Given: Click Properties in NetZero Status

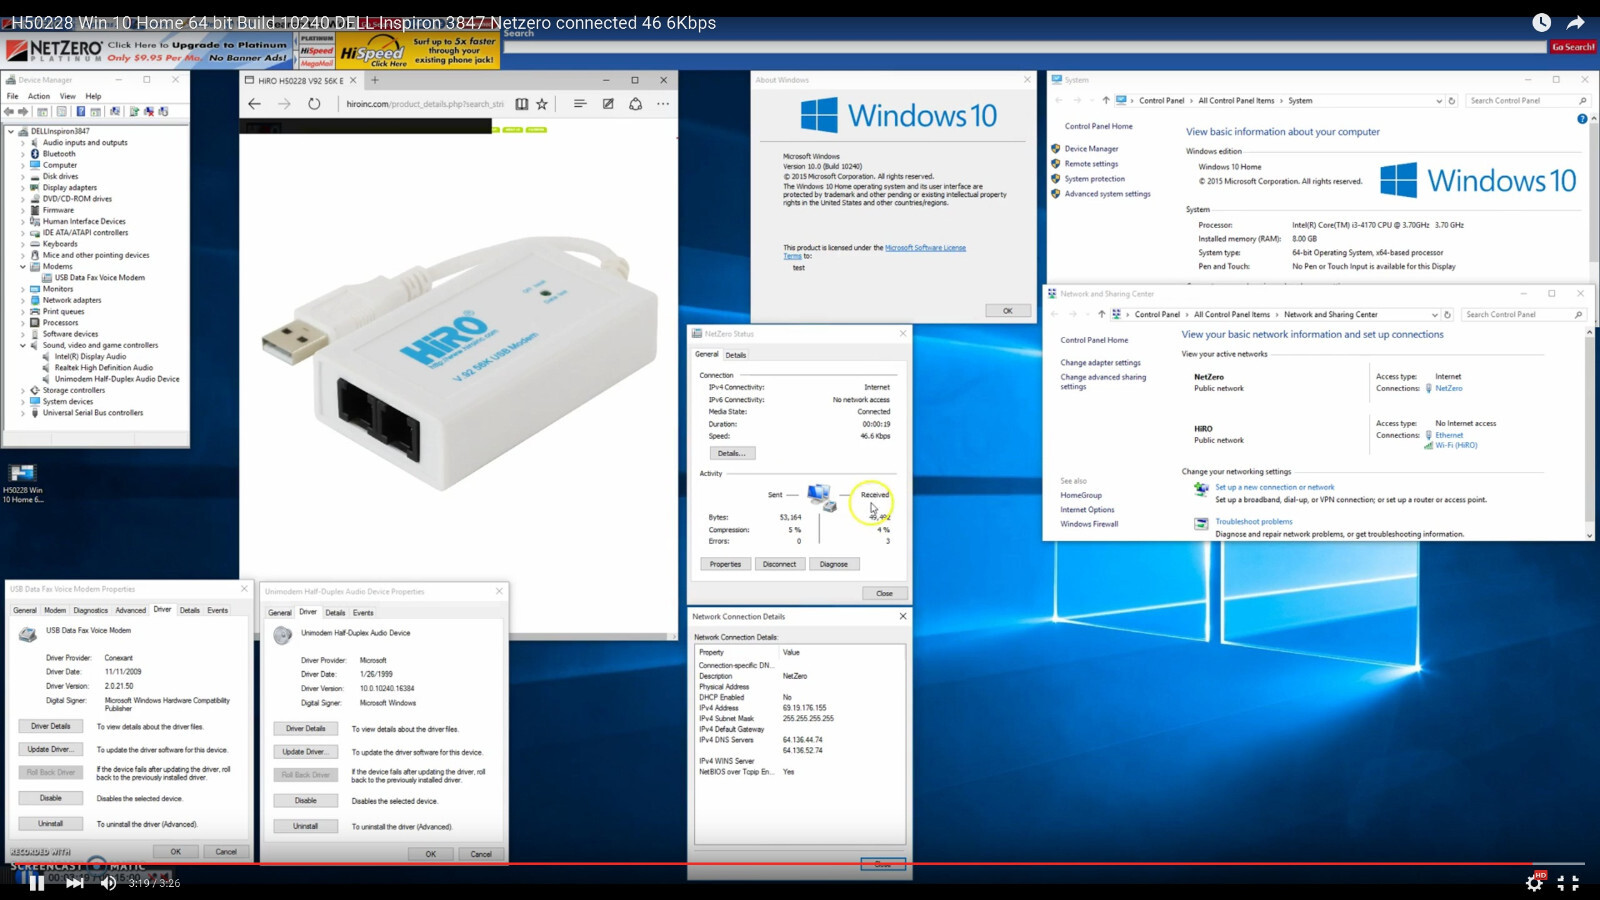Looking at the screenshot, I should tap(725, 564).
